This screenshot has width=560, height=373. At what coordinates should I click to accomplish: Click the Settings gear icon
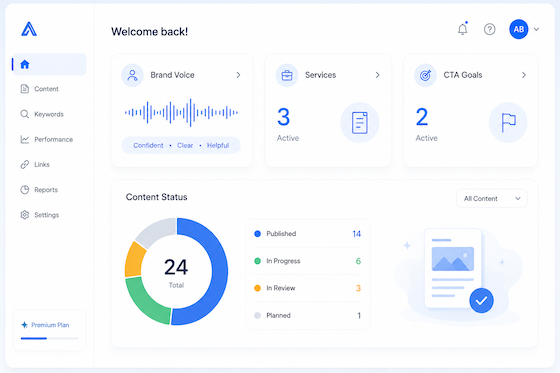tap(25, 215)
